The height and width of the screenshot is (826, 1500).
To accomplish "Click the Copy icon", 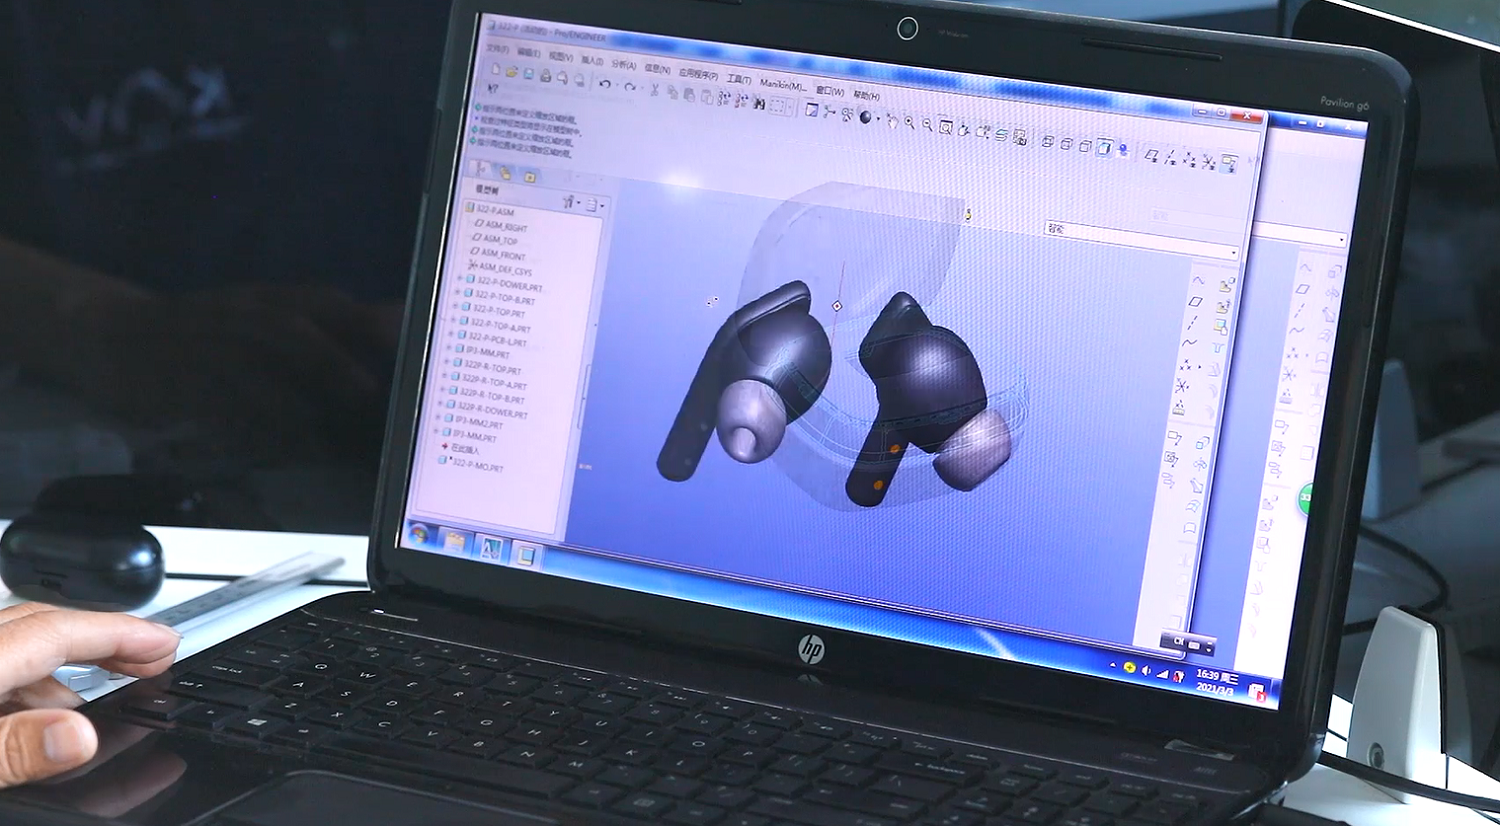I will [x=673, y=92].
